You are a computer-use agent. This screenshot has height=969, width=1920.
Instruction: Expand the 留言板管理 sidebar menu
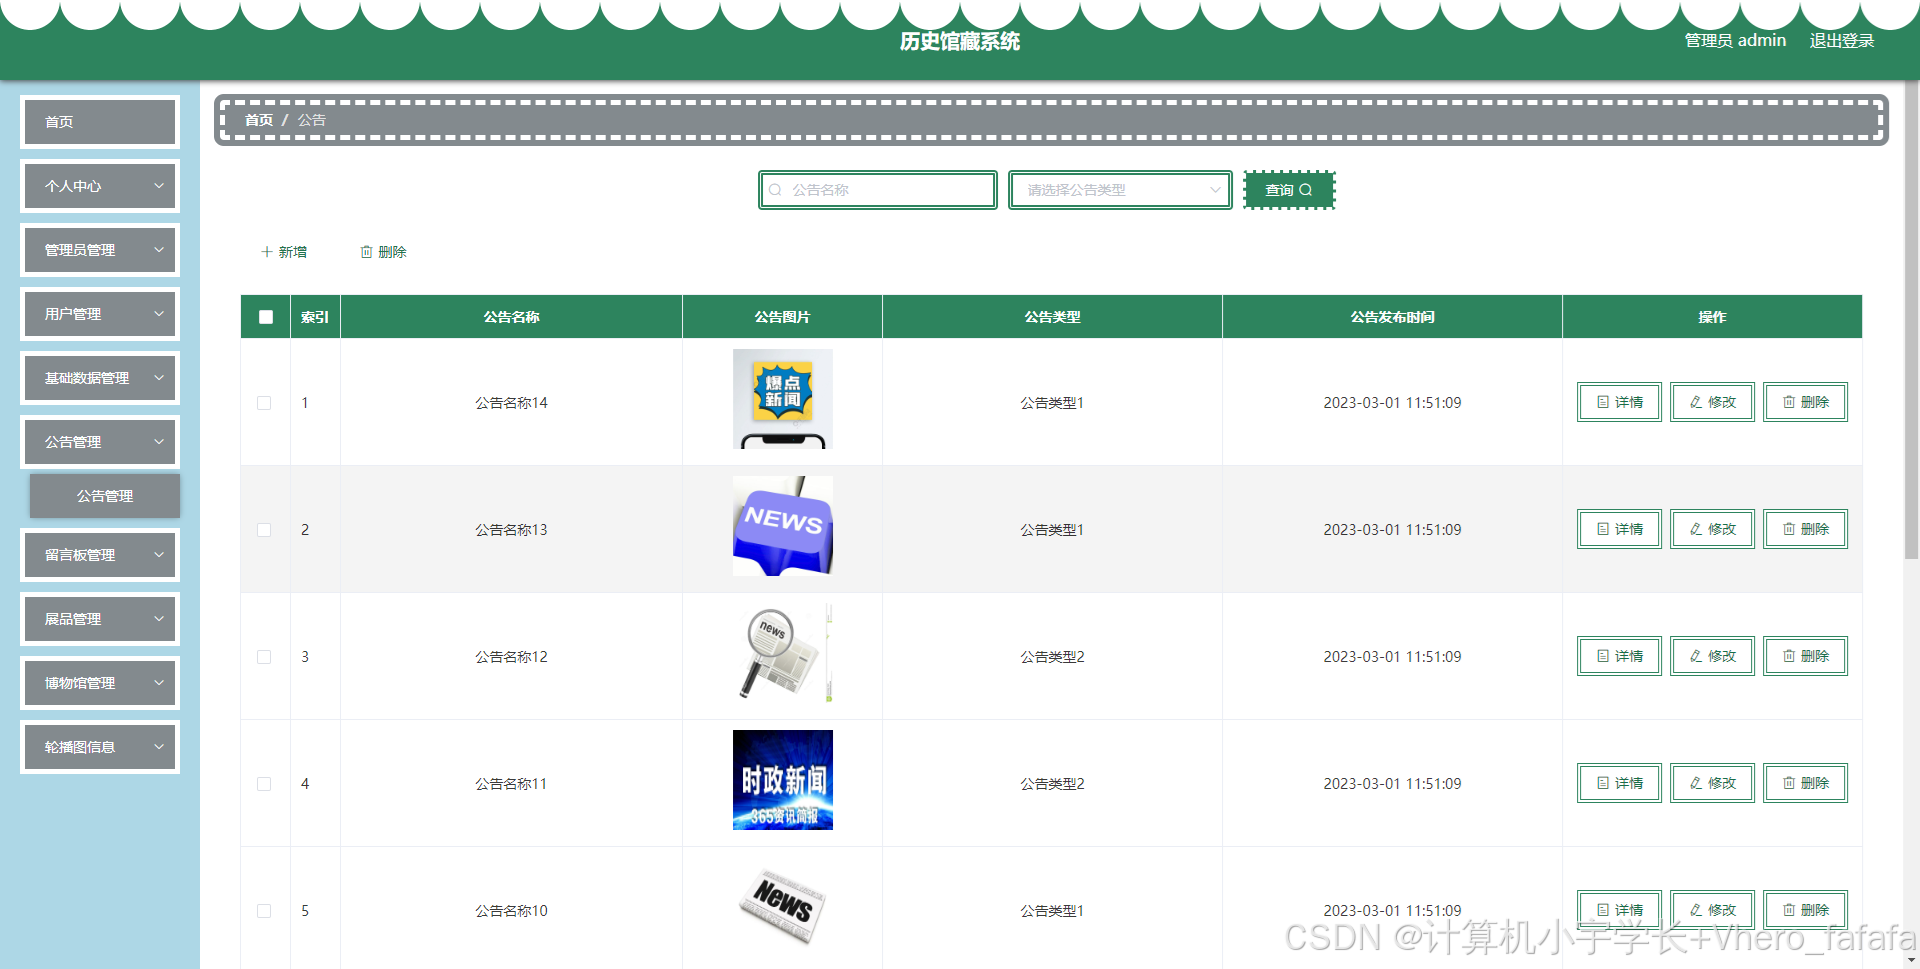tap(100, 555)
